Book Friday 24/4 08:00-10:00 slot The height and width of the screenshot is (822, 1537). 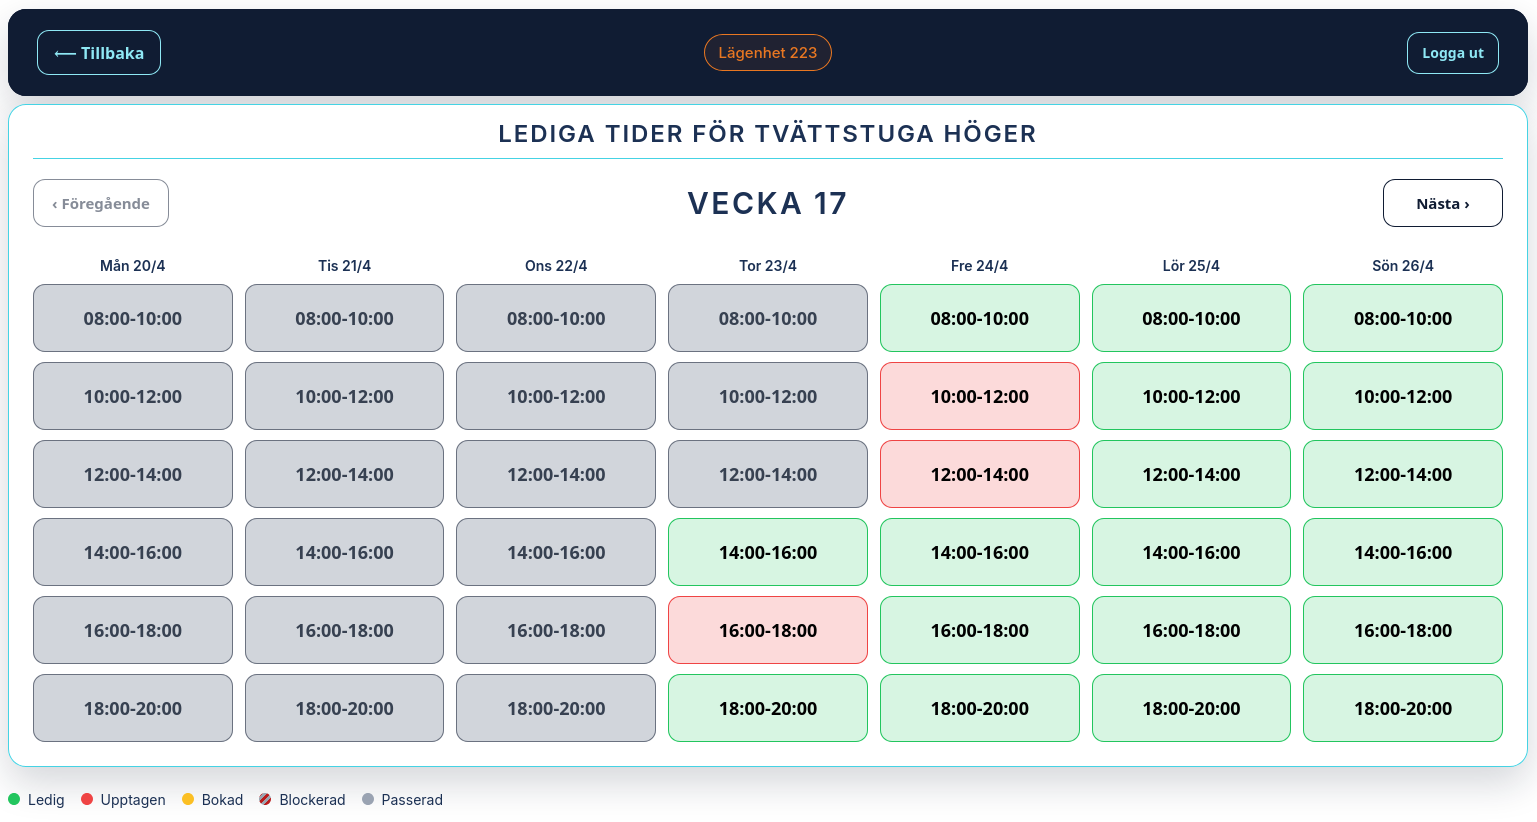click(x=979, y=318)
